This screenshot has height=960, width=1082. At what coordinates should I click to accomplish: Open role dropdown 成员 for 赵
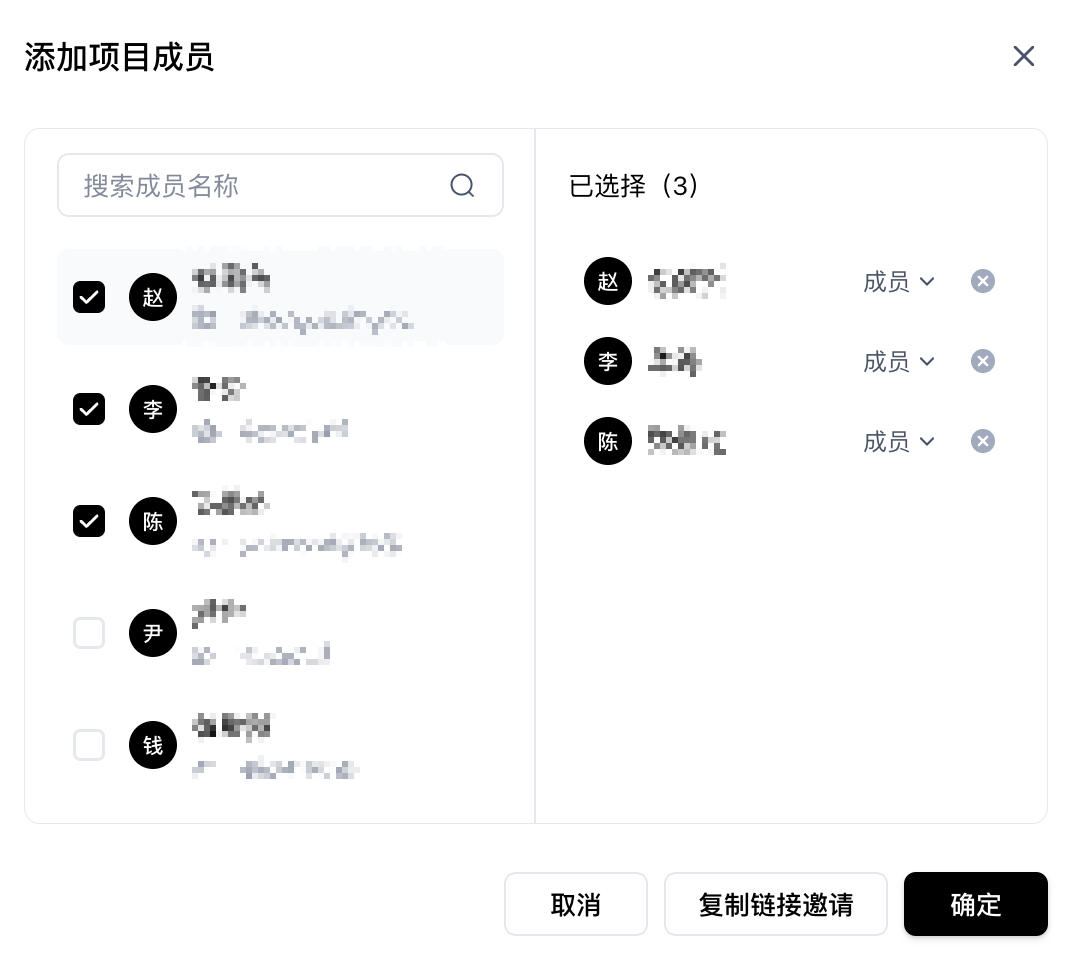(x=899, y=282)
